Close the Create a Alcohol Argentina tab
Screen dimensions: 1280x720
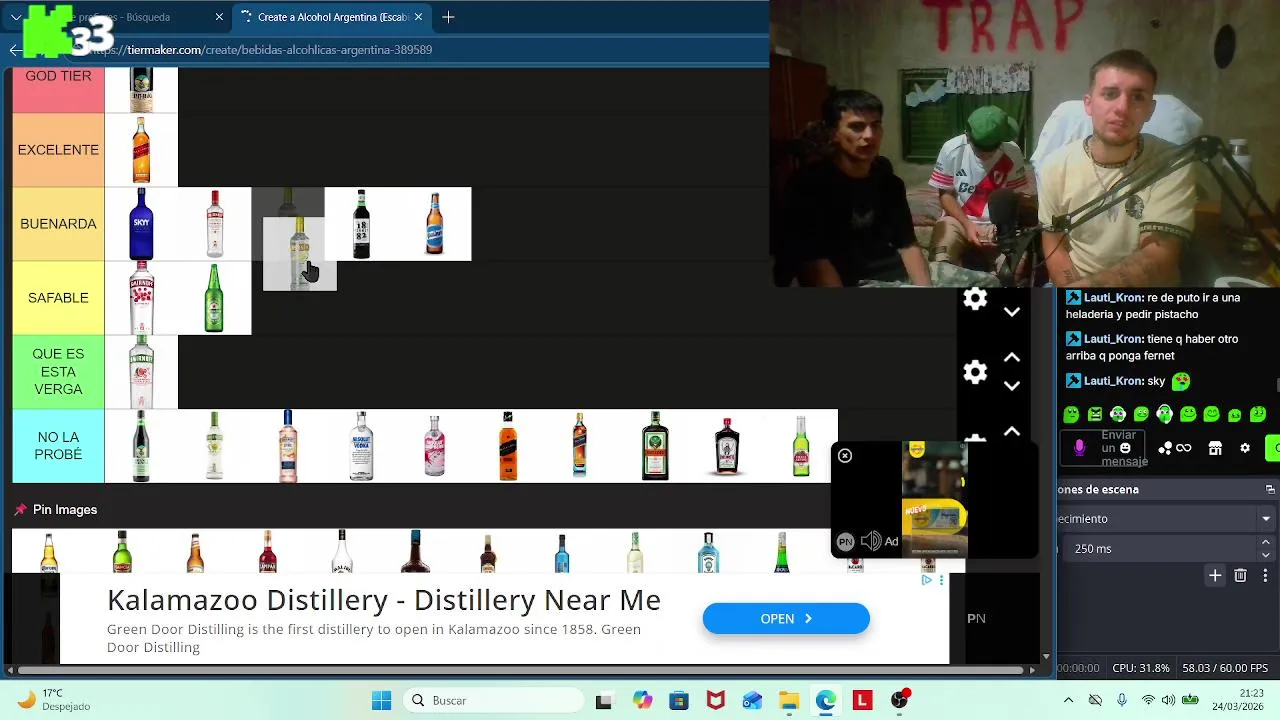click(x=419, y=17)
